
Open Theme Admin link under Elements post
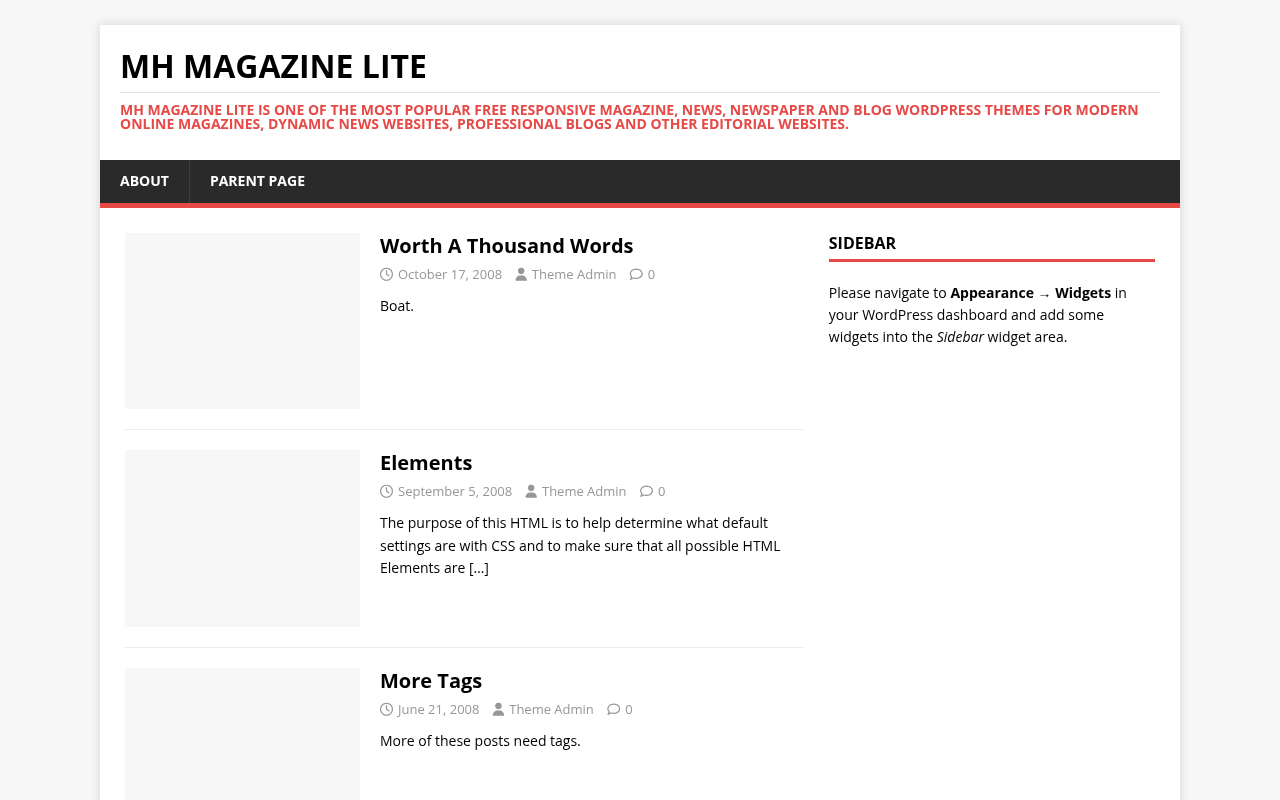point(584,491)
